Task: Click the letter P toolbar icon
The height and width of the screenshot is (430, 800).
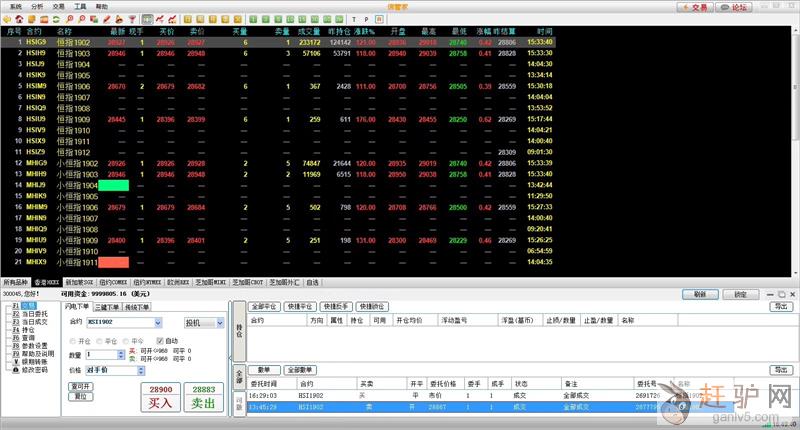Action: pos(366,18)
